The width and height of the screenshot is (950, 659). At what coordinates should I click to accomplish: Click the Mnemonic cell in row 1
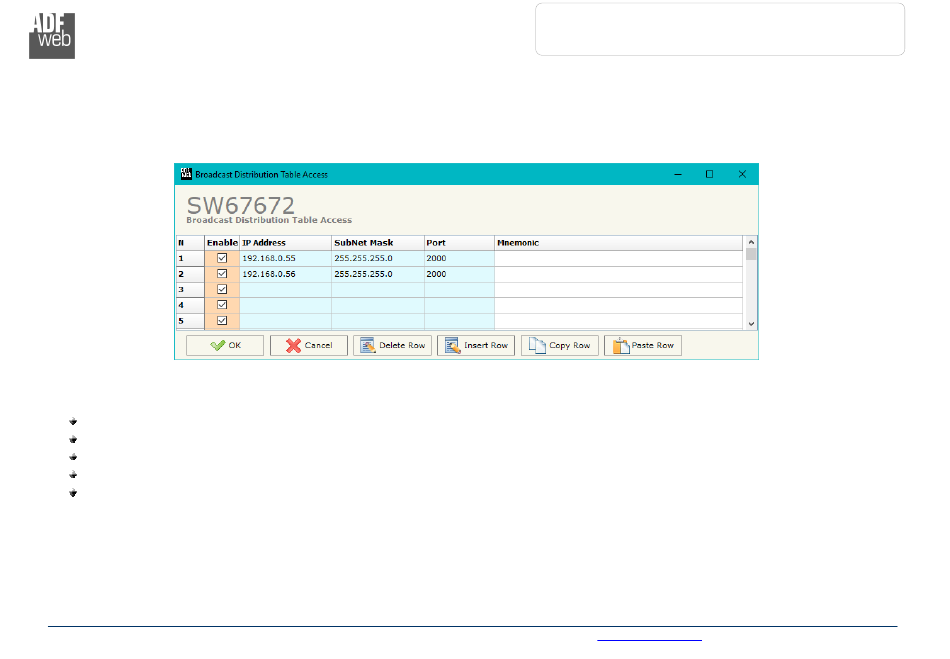pyautogui.click(x=619, y=259)
